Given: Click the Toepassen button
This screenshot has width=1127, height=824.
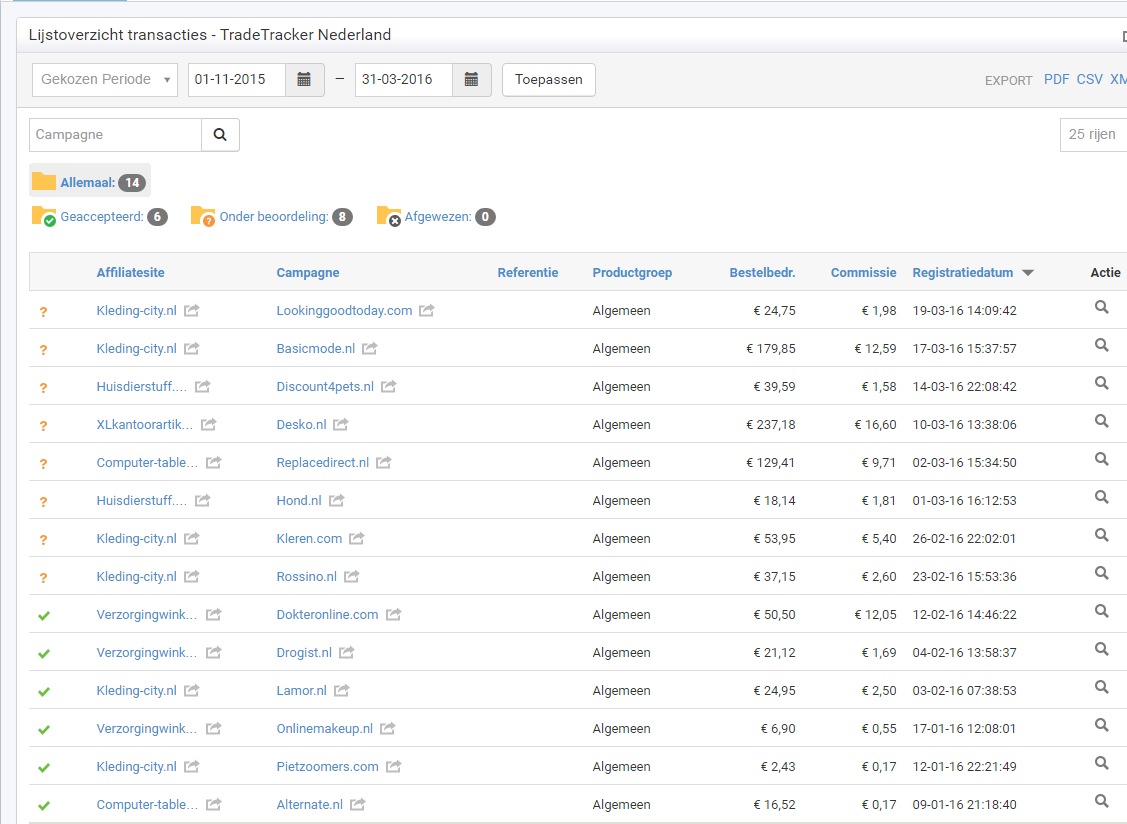Looking at the screenshot, I should point(548,80).
